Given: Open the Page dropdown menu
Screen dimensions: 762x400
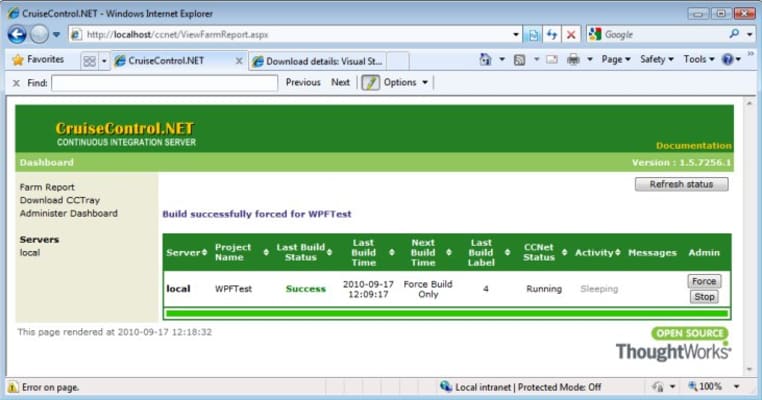Looking at the screenshot, I should point(615,60).
